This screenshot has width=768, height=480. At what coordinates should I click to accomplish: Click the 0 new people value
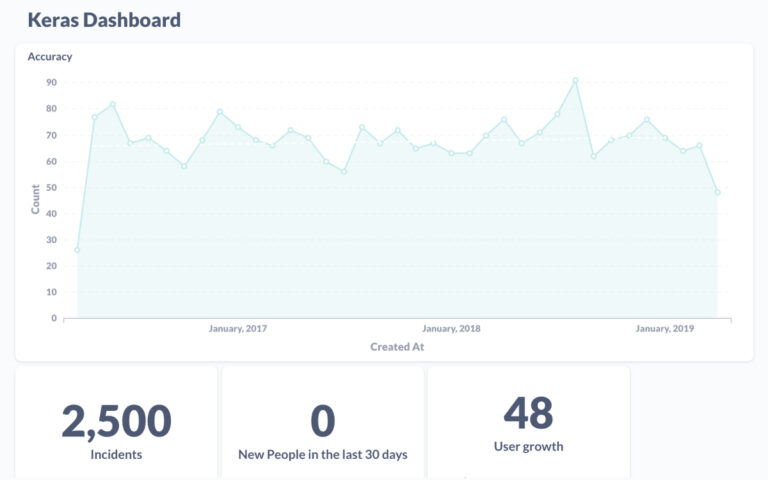[x=323, y=421]
